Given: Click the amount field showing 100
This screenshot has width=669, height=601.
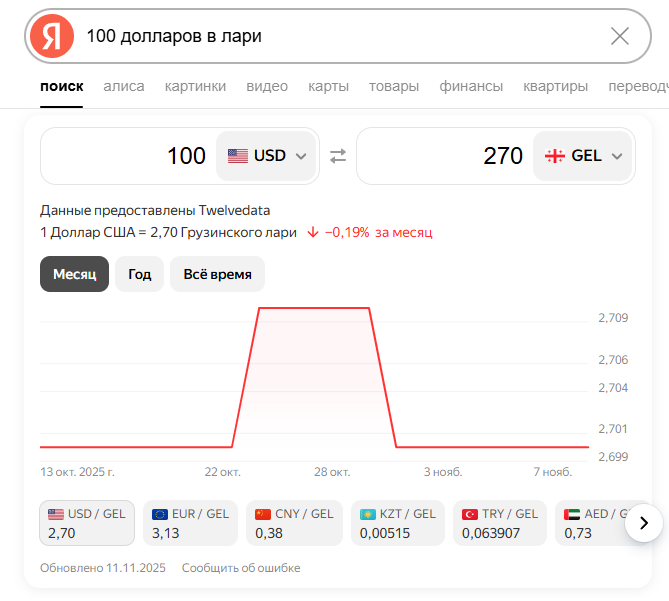Looking at the screenshot, I should (x=130, y=156).
